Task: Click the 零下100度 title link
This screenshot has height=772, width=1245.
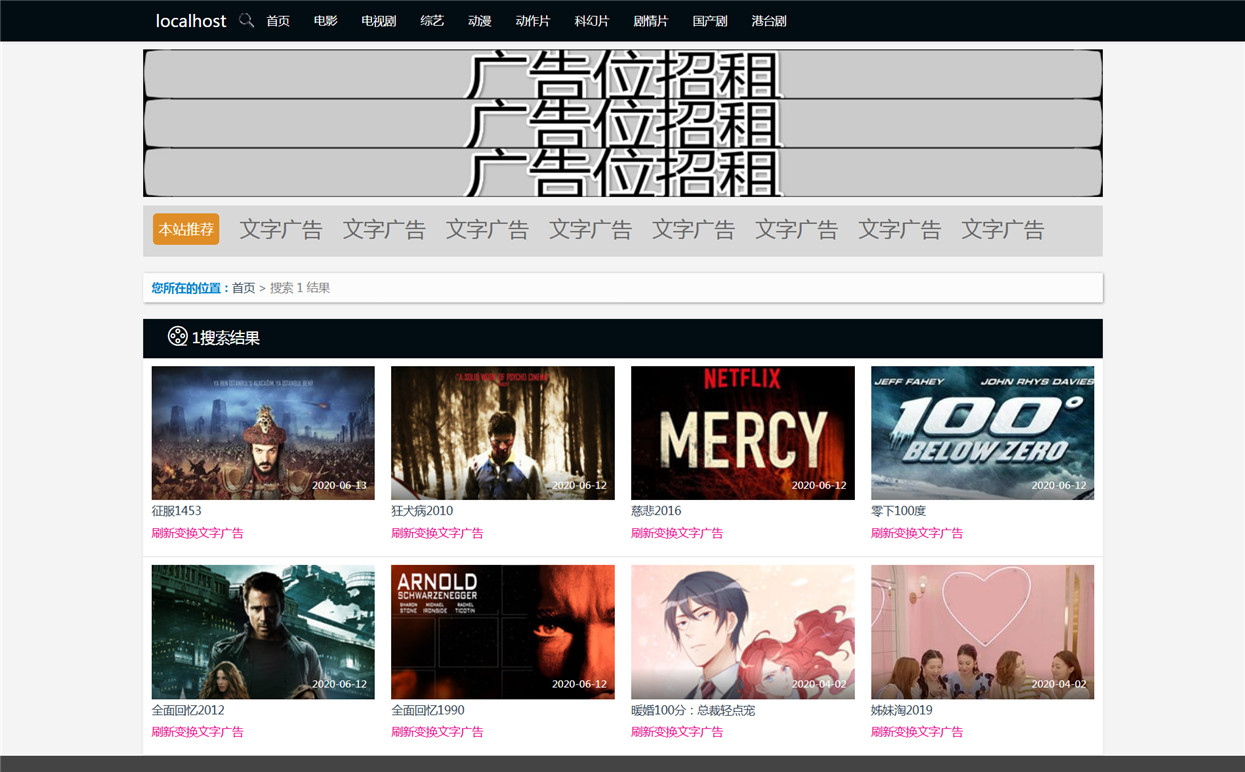Action: [898, 511]
